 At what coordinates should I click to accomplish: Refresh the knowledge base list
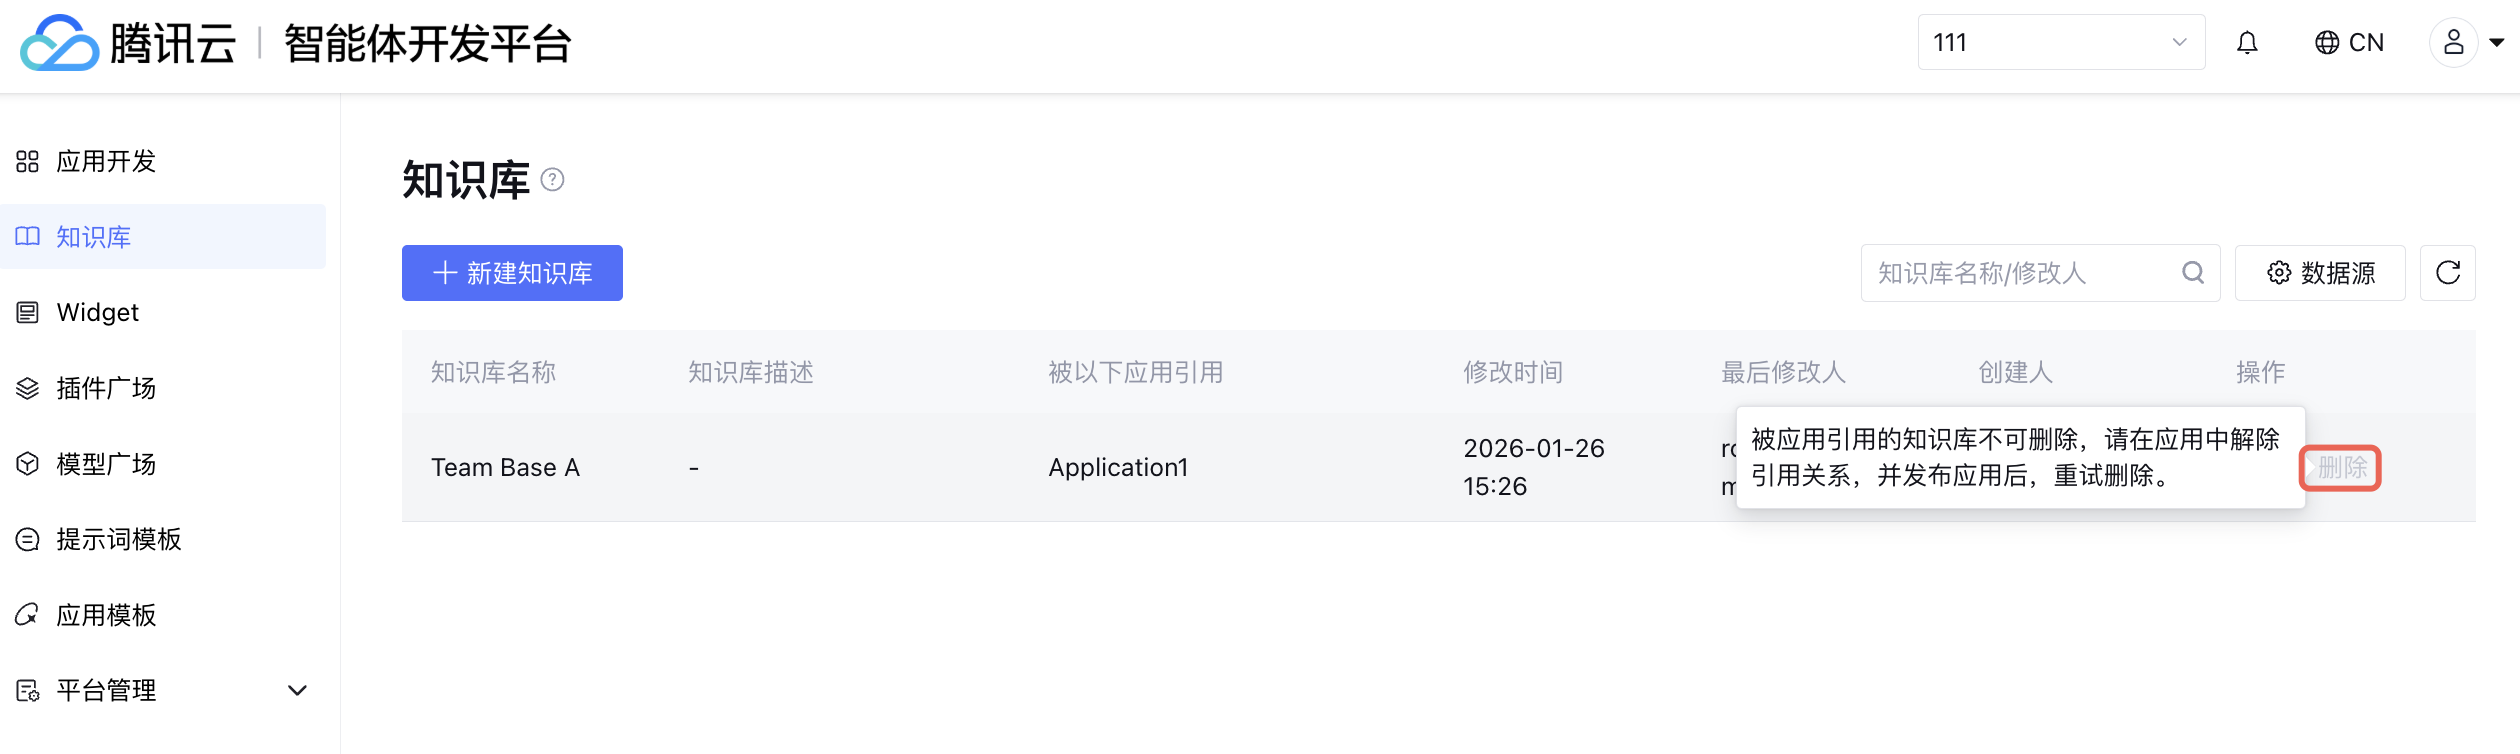pyautogui.click(x=2447, y=273)
